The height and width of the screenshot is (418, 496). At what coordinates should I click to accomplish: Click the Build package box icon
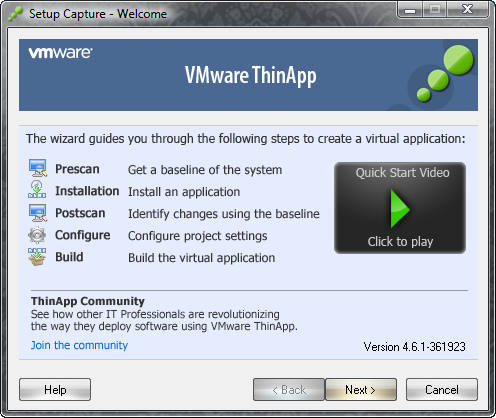point(37,257)
